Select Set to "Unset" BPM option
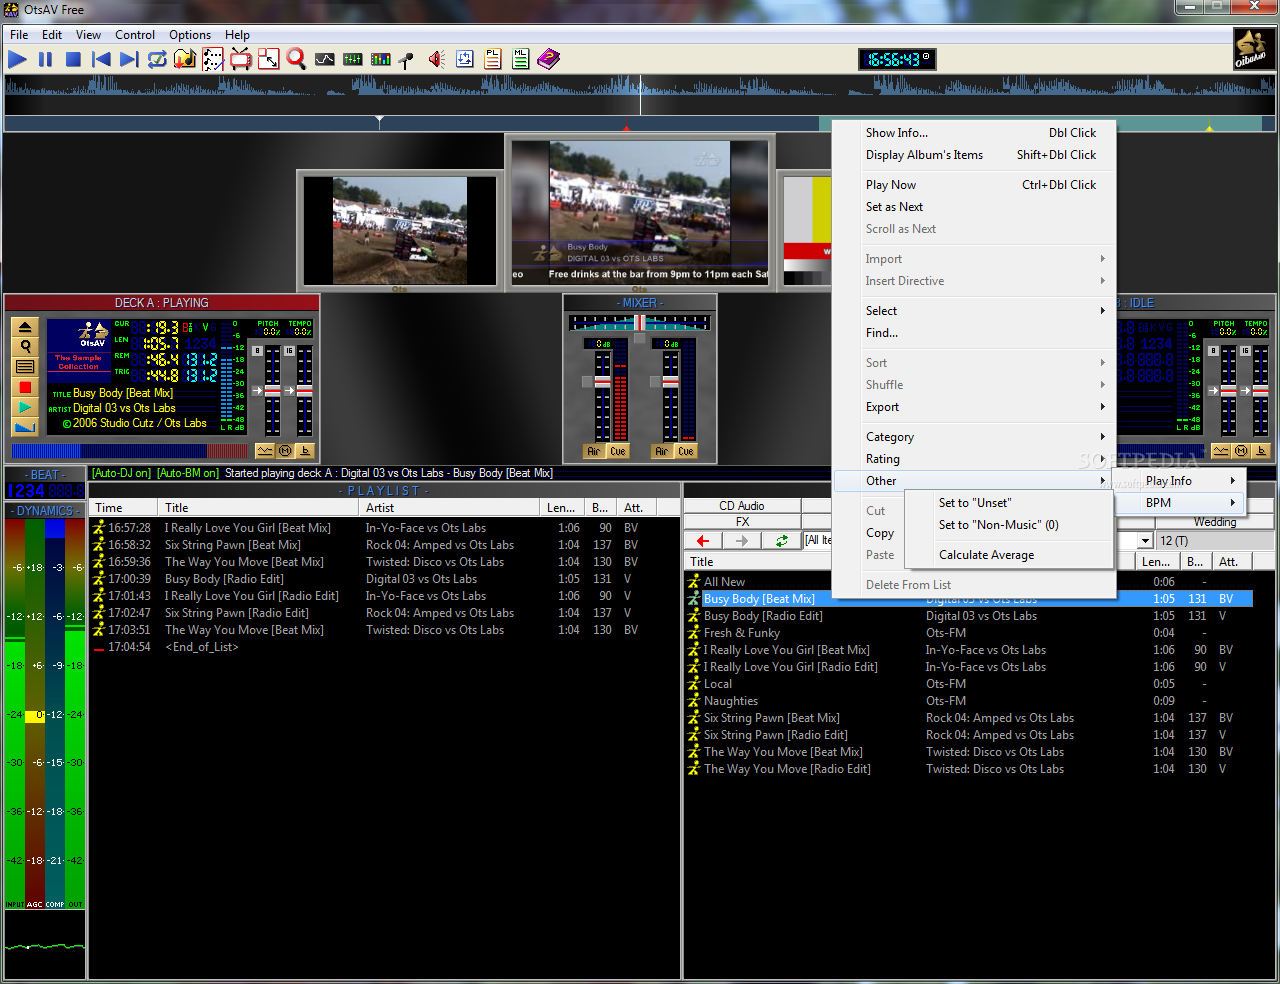The height and width of the screenshot is (984, 1280). click(1010, 503)
